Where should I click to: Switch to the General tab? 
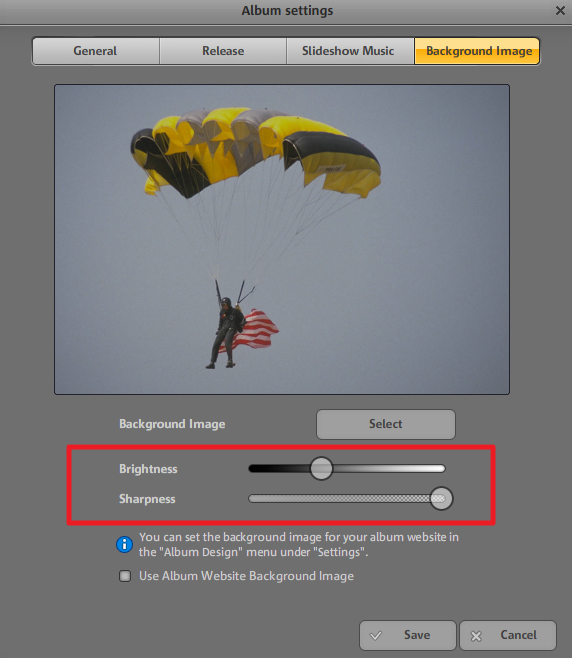(x=96, y=51)
